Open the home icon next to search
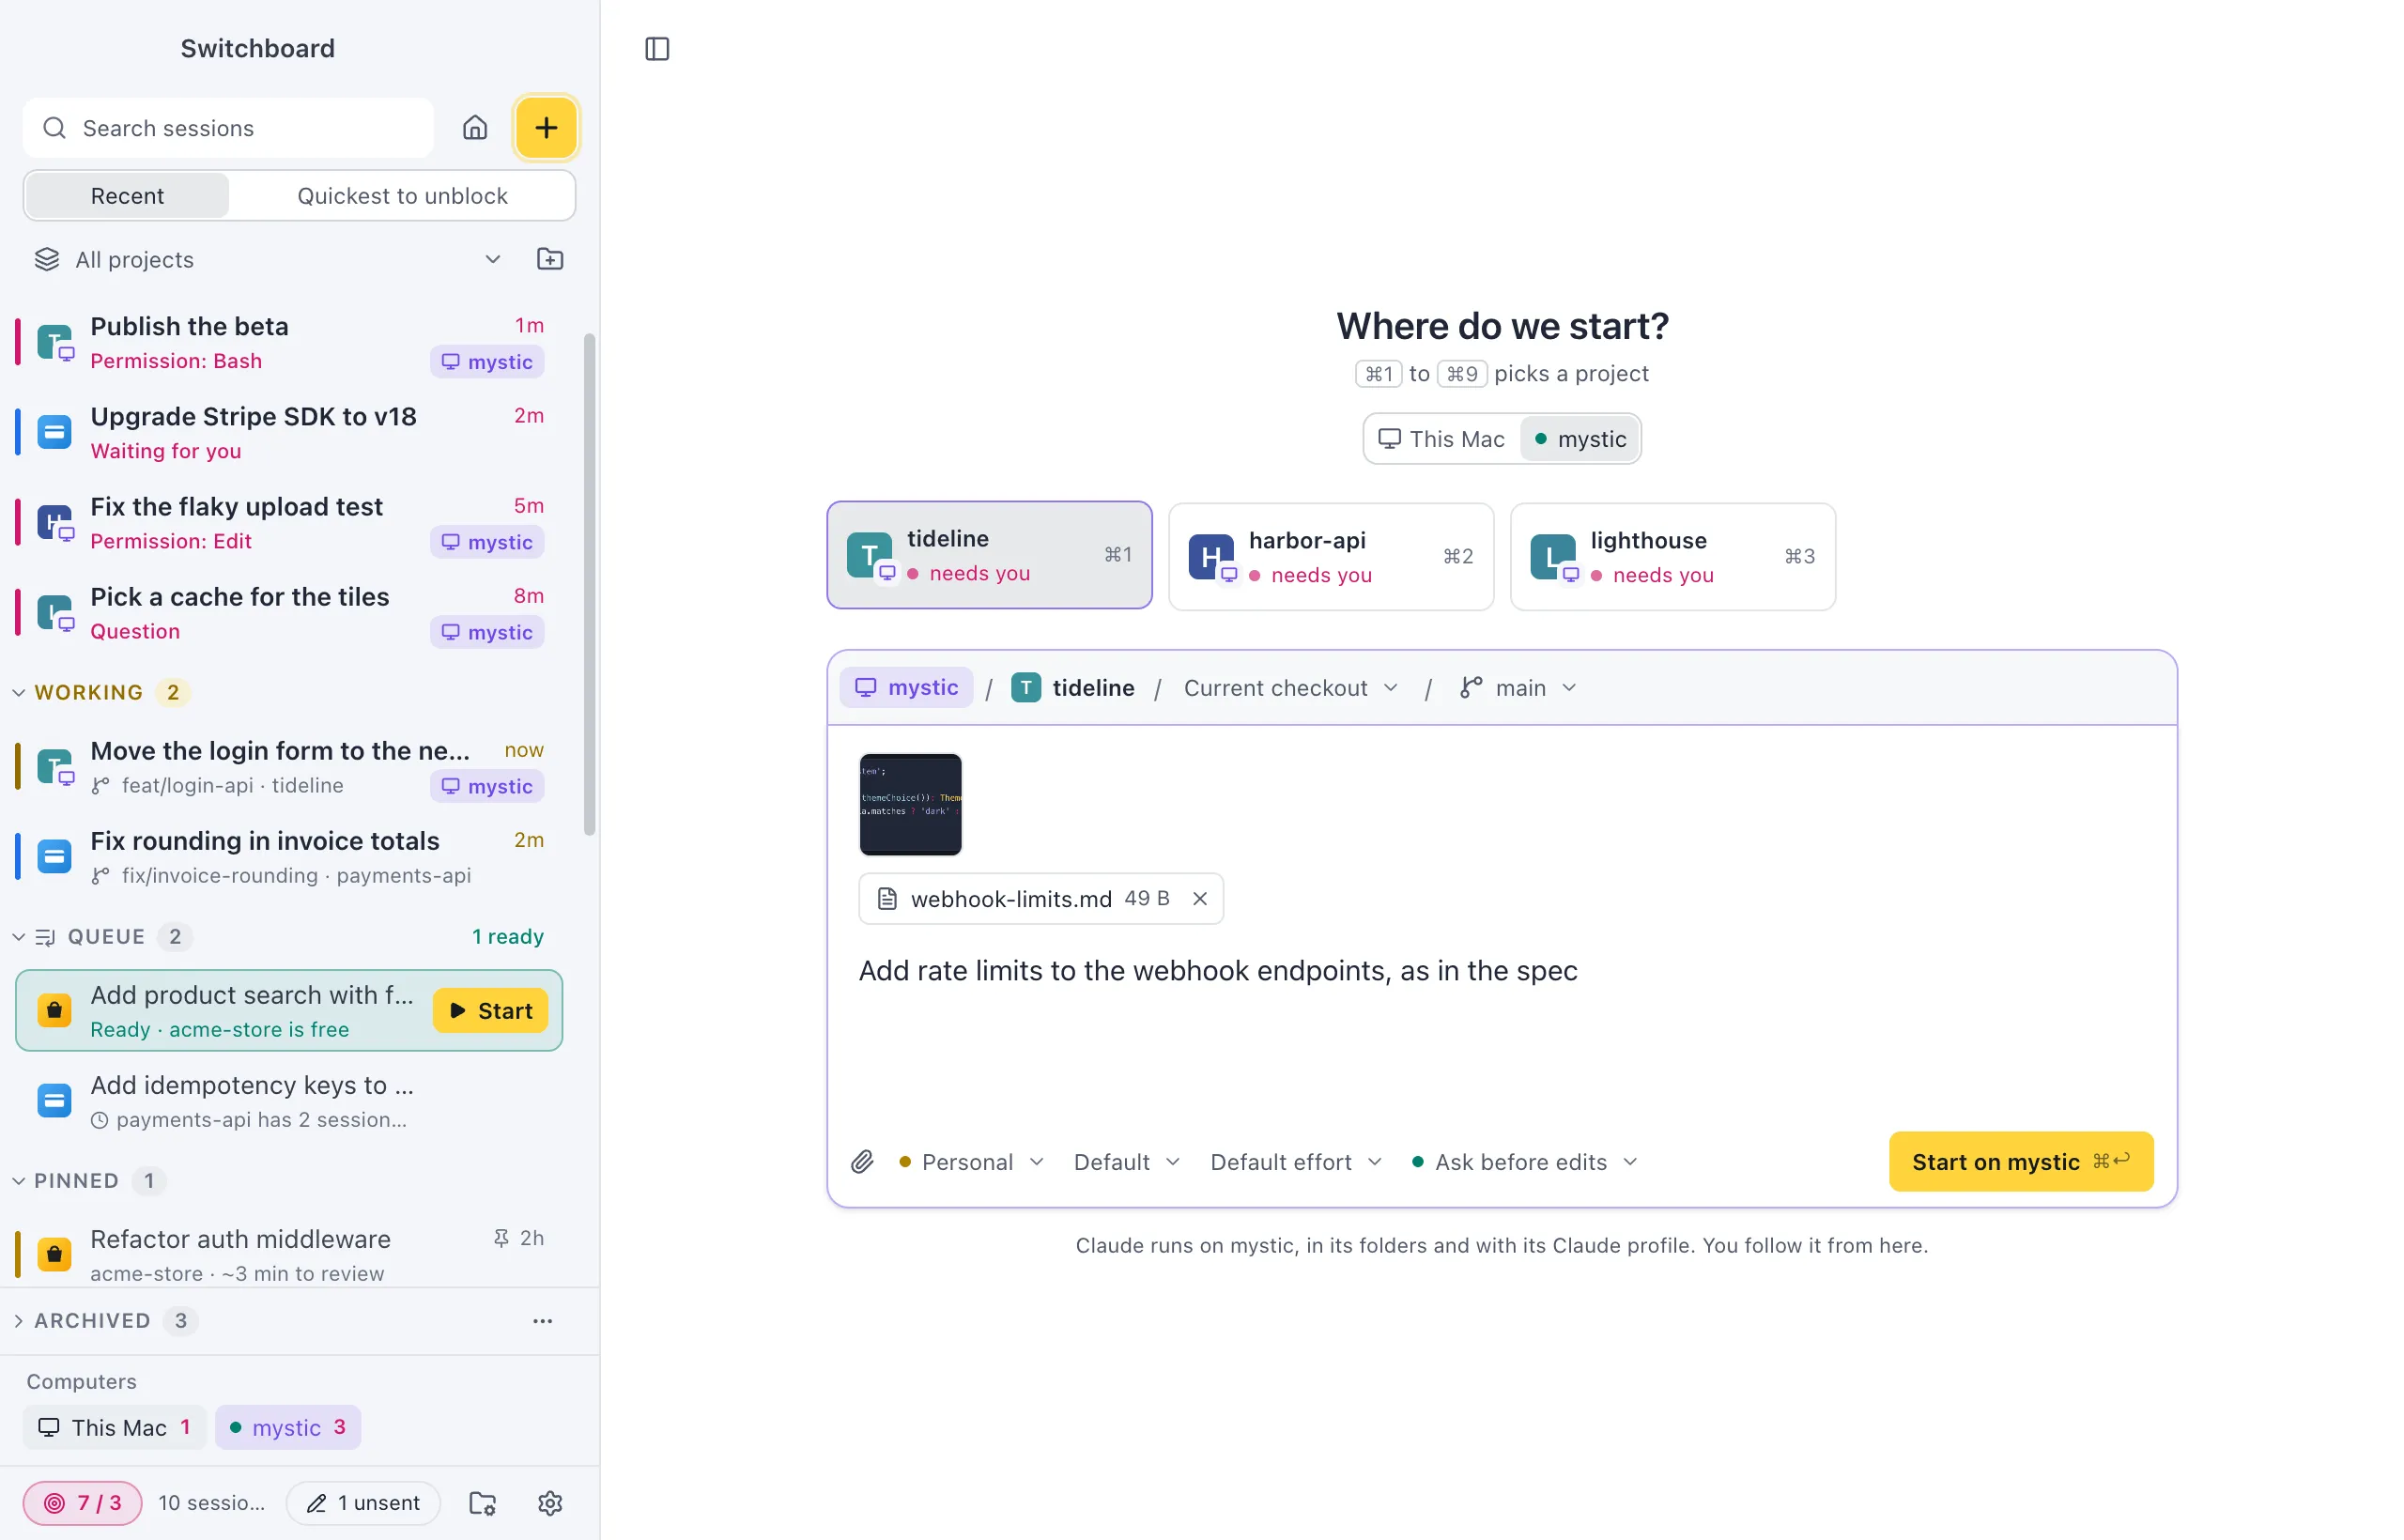 tap(475, 128)
